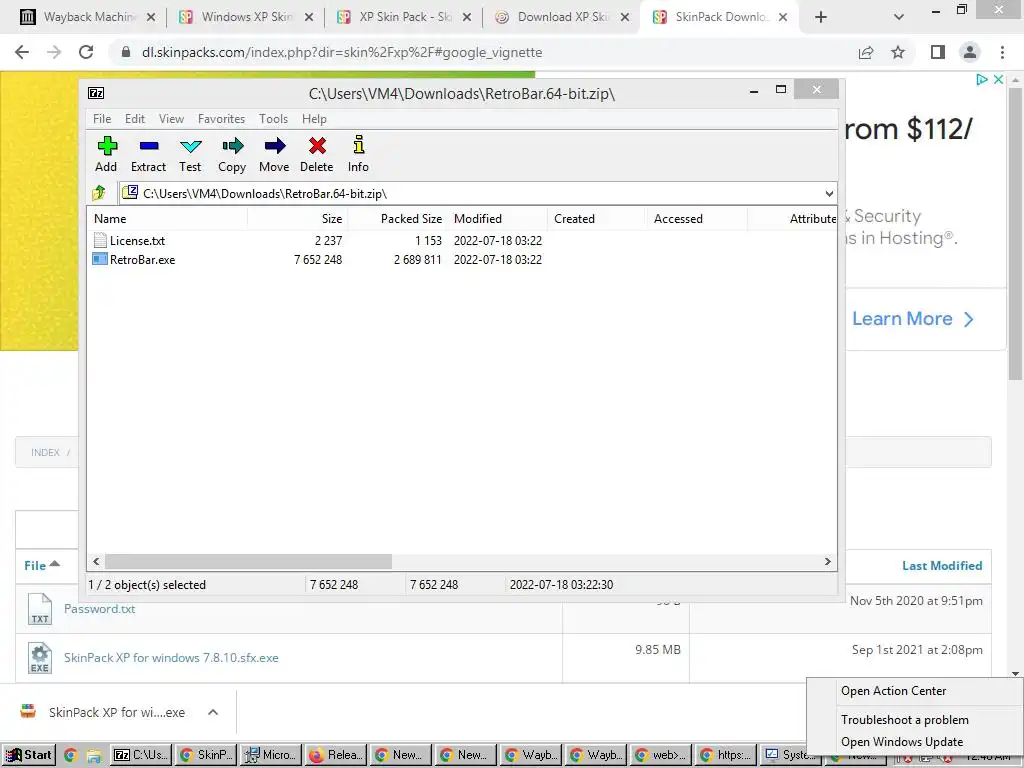Viewport: 1024px width, 768px height.
Task: Open the Chrome three-dot menu
Action: coord(1002,52)
